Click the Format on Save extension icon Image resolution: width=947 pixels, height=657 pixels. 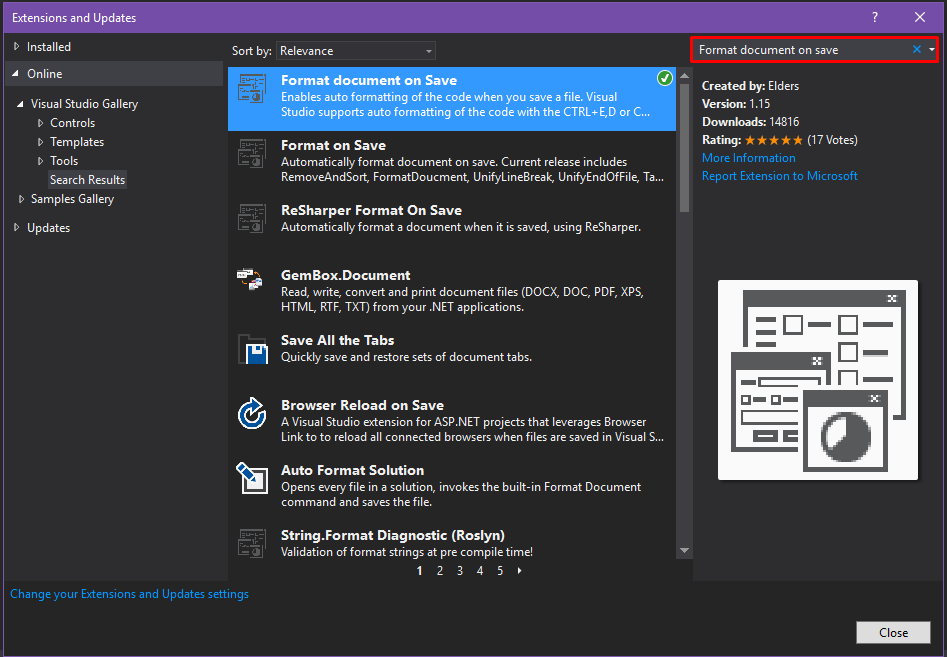point(252,154)
